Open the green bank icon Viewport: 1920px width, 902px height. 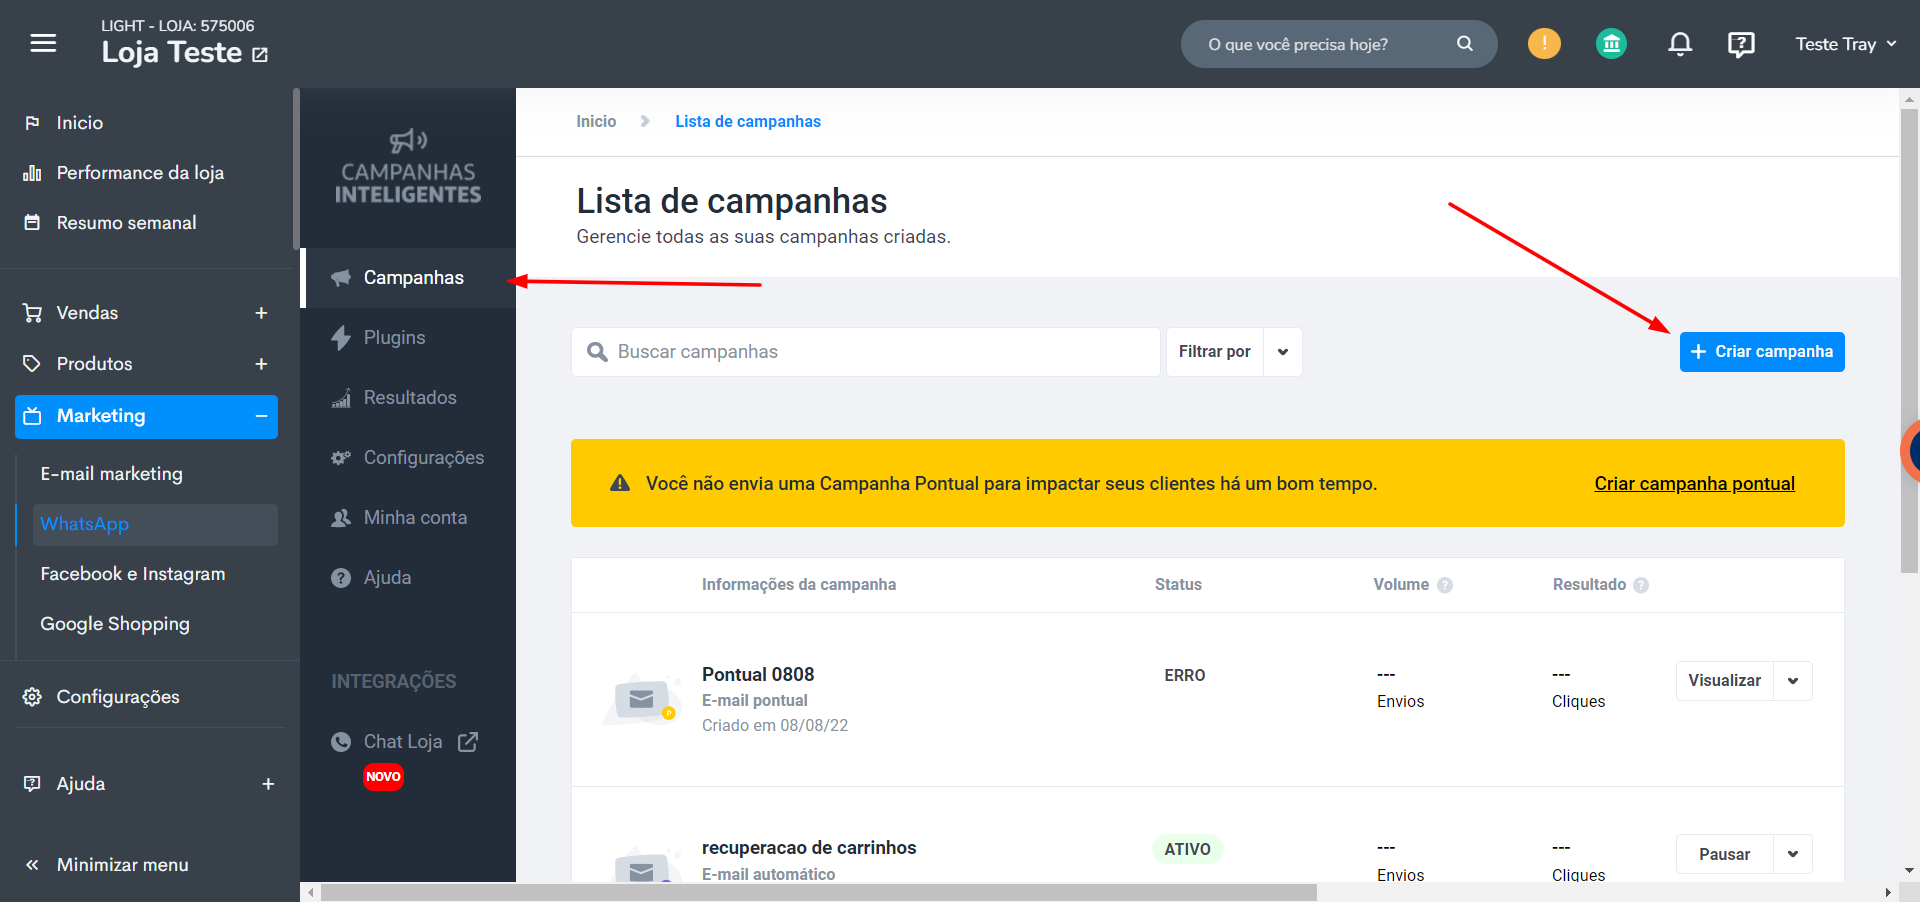(1611, 43)
